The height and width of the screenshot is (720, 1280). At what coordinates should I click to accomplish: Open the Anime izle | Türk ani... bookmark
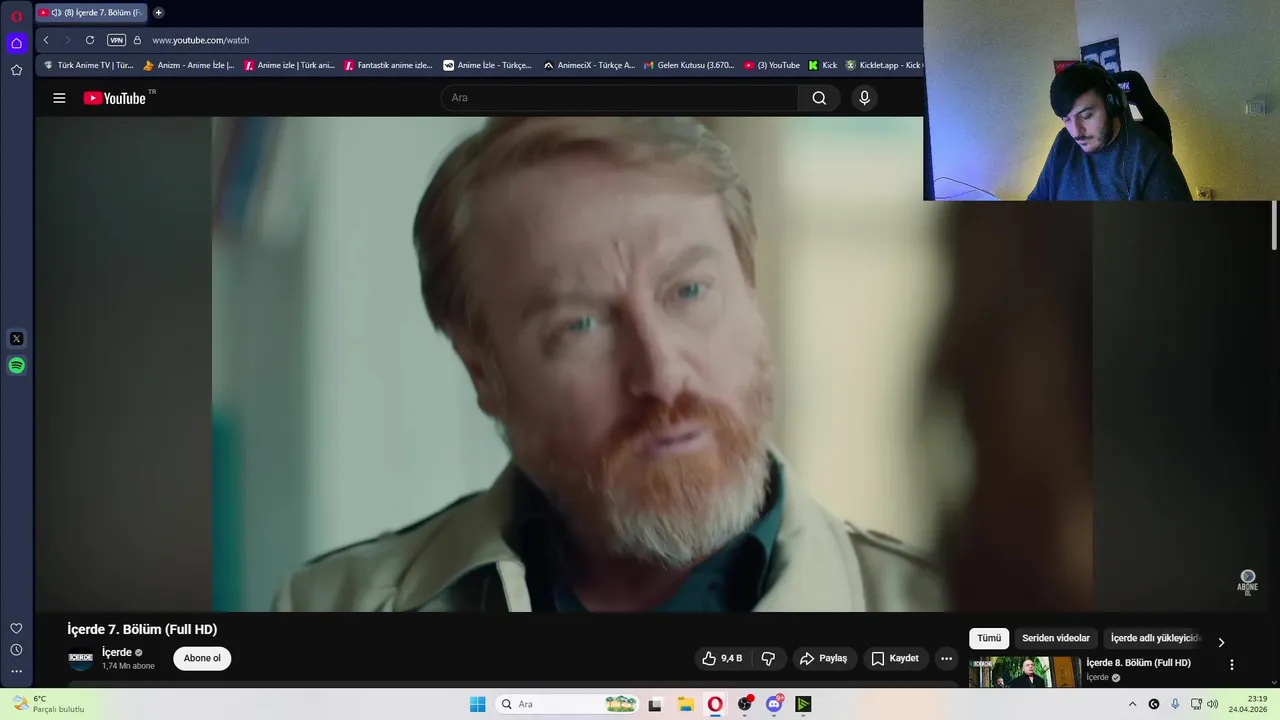pos(289,65)
